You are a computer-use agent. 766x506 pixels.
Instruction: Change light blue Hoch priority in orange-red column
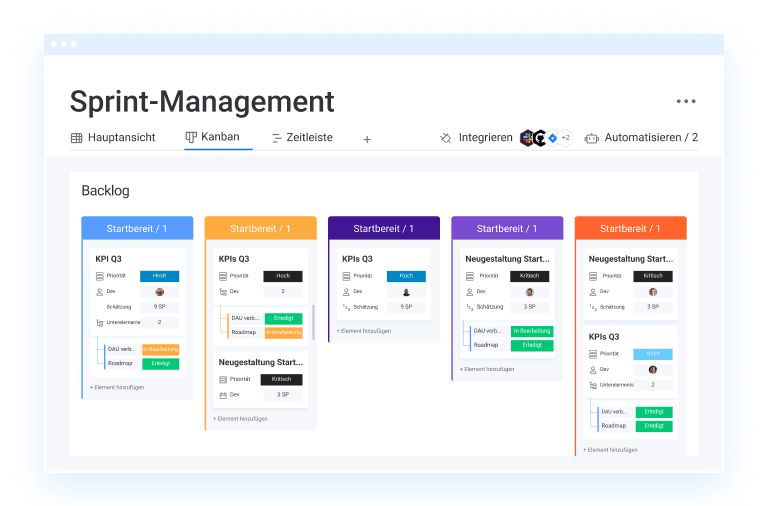tap(653, 354)
